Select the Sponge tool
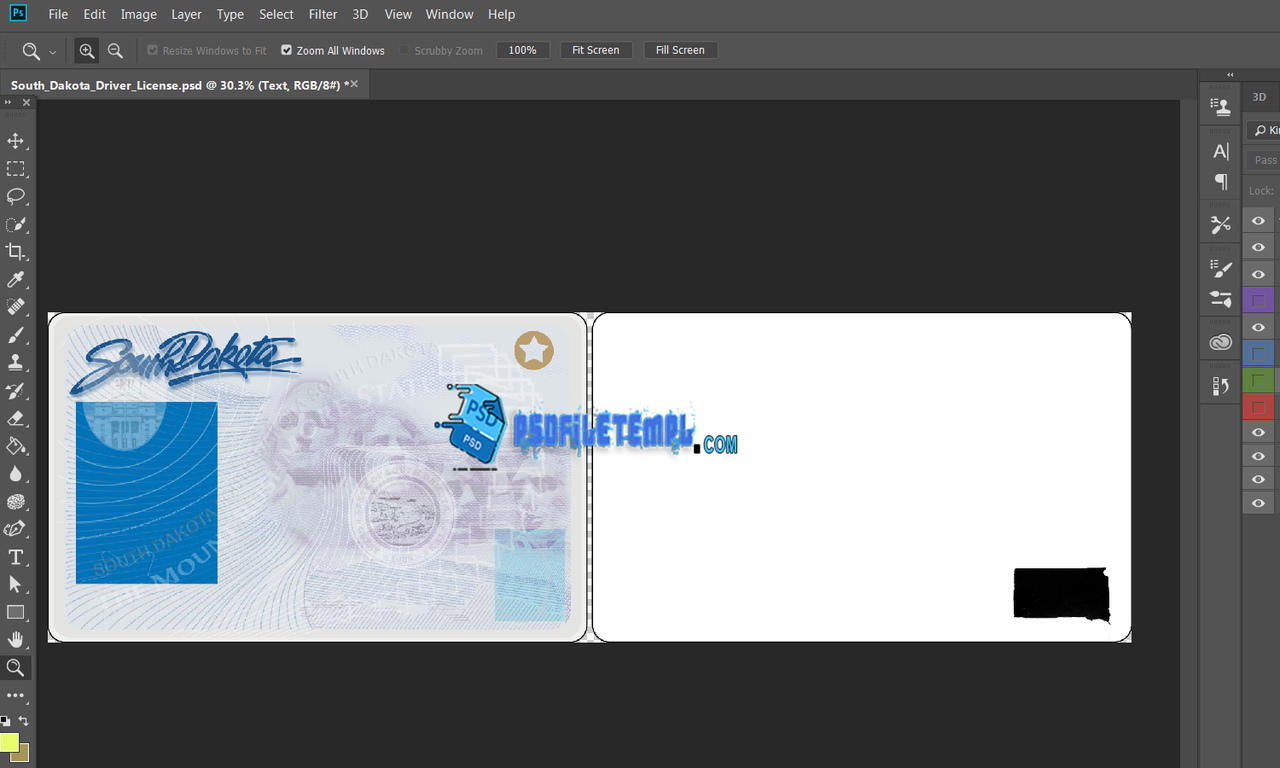This screenshot has height=768, width=1280. 16,501
